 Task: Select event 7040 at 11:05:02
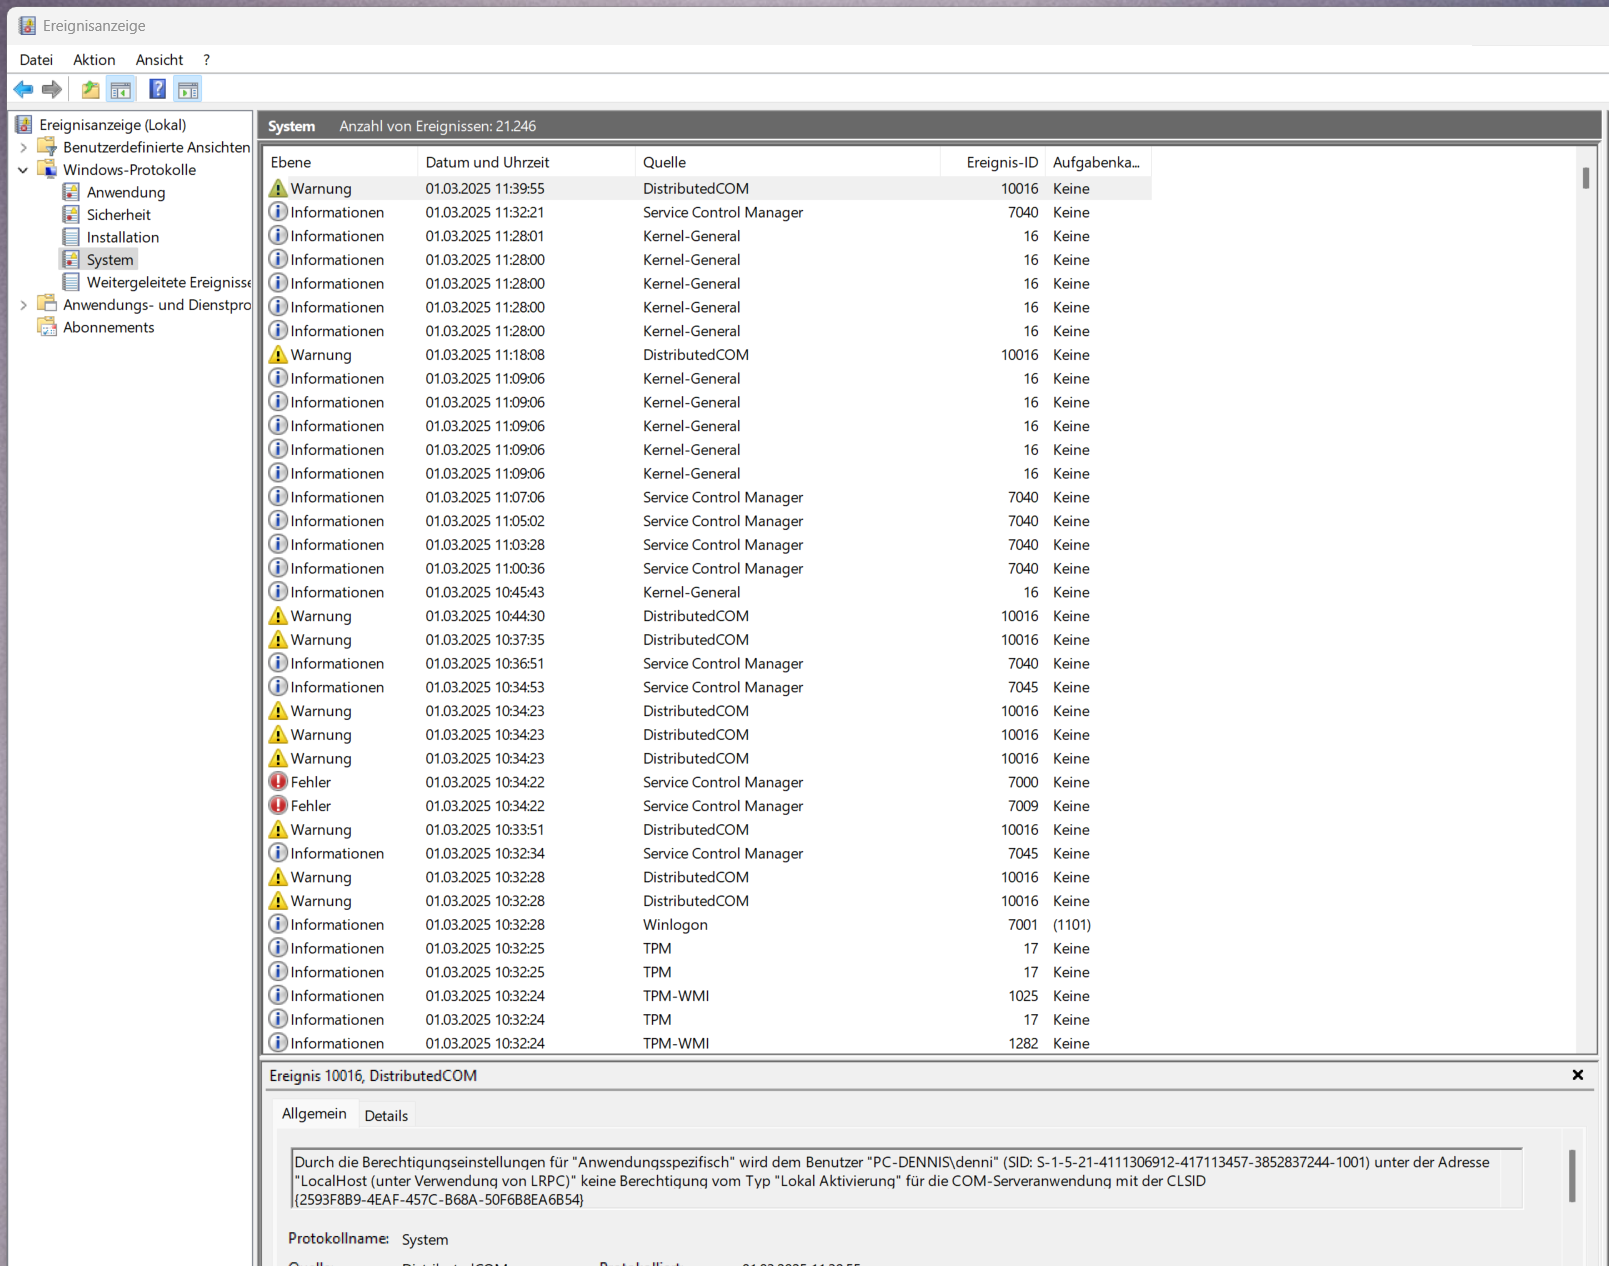pos(708,521)
